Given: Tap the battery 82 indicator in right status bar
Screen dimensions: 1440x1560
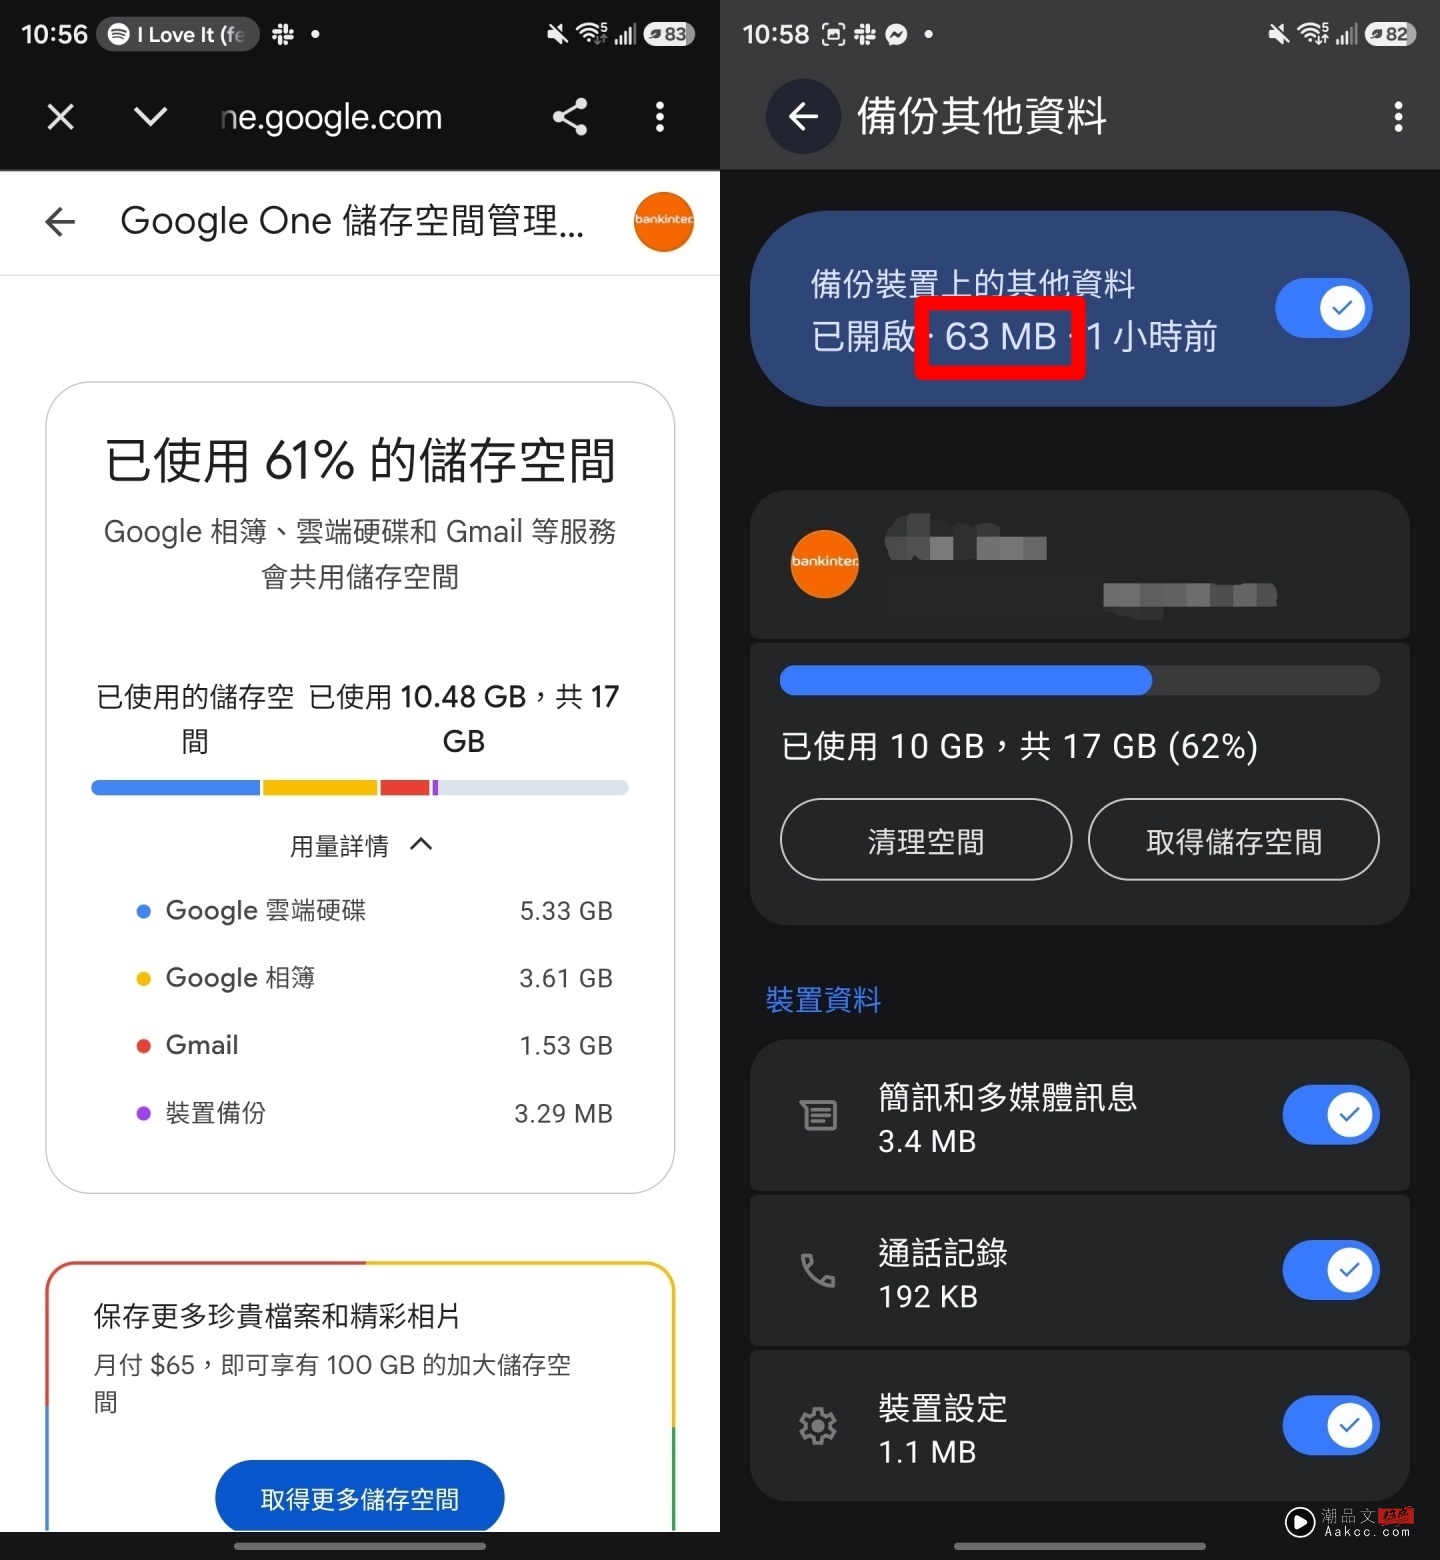Looking at the screenshot, I should pos(1390,34).
